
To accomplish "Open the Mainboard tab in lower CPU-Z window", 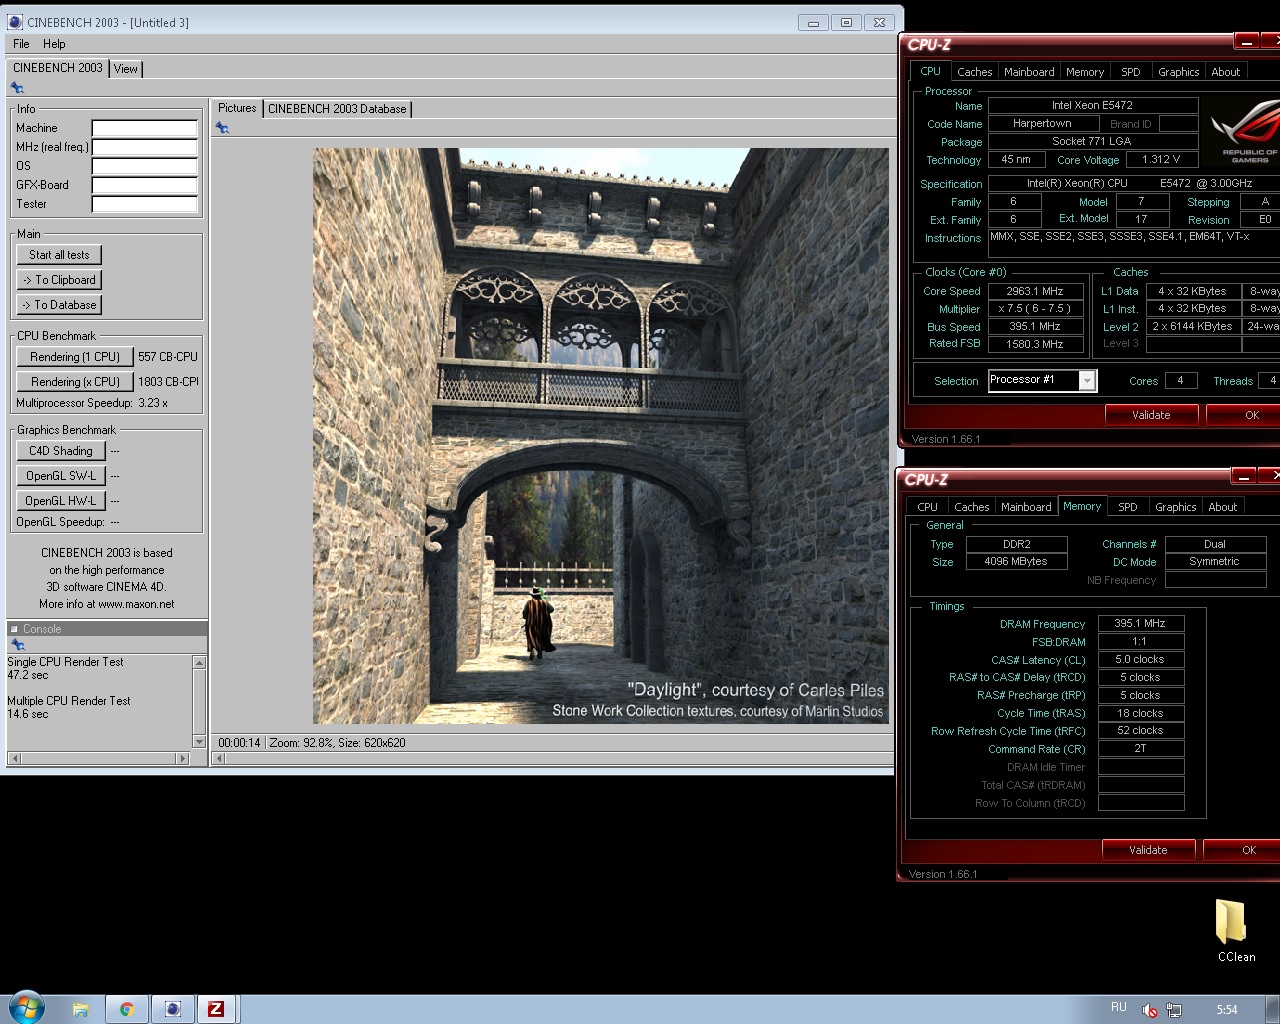I will pos(1026,507).
